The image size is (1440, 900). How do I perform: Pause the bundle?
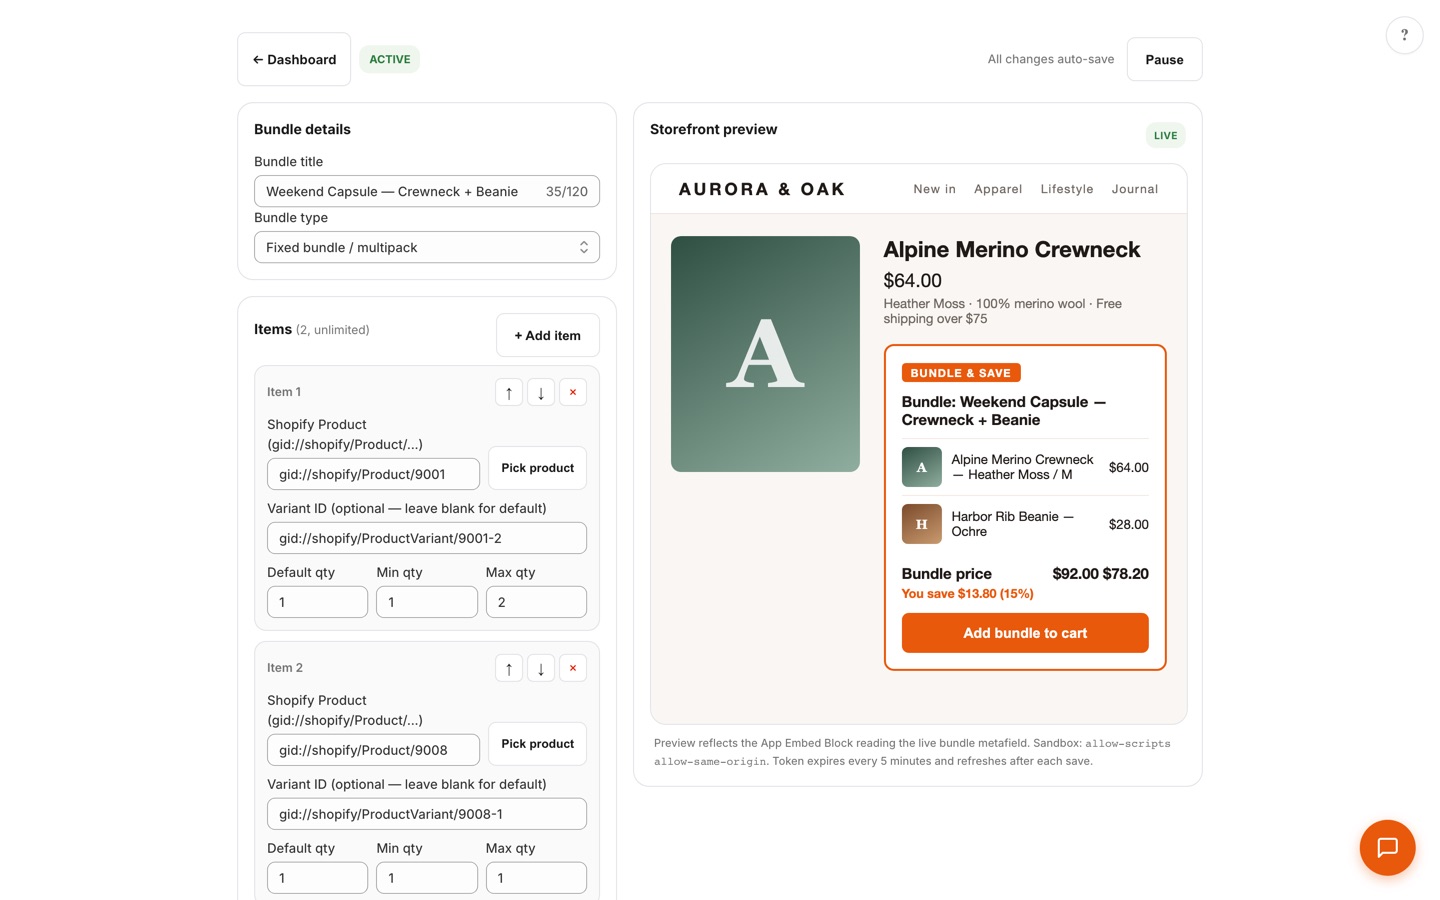[x=1164, y=60]
